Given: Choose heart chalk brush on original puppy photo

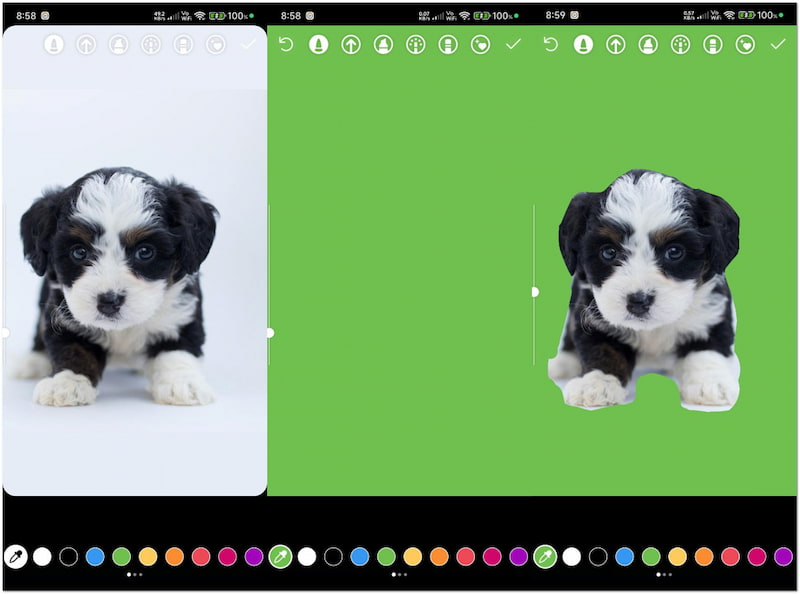Looking at the screenshot, I should pos(216,45).
